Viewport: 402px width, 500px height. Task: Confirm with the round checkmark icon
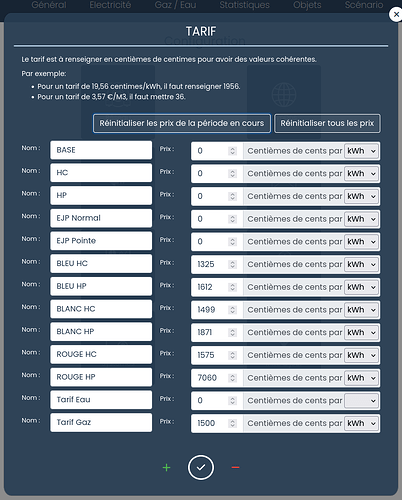[201, 467]
